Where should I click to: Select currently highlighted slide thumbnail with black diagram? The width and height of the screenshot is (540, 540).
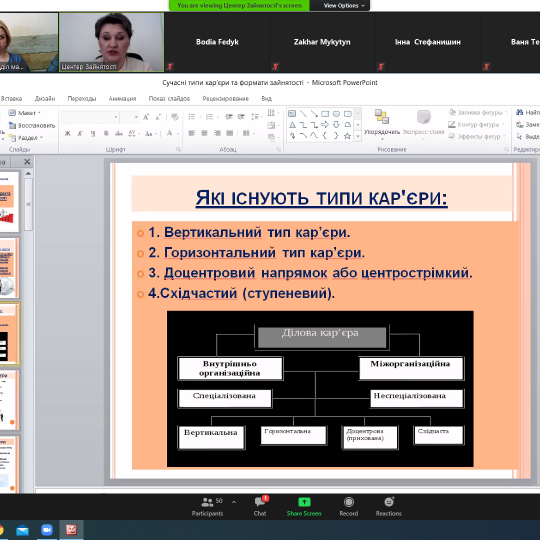(x=9, y=333)
